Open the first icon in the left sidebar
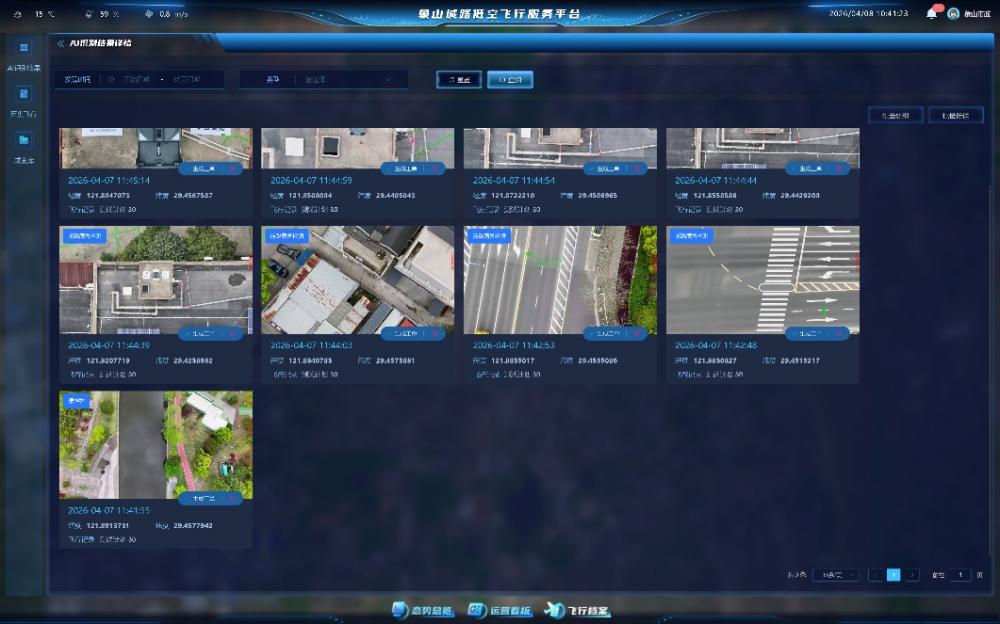The height and width of the screenshot is (624, 1000). point(24,48)
